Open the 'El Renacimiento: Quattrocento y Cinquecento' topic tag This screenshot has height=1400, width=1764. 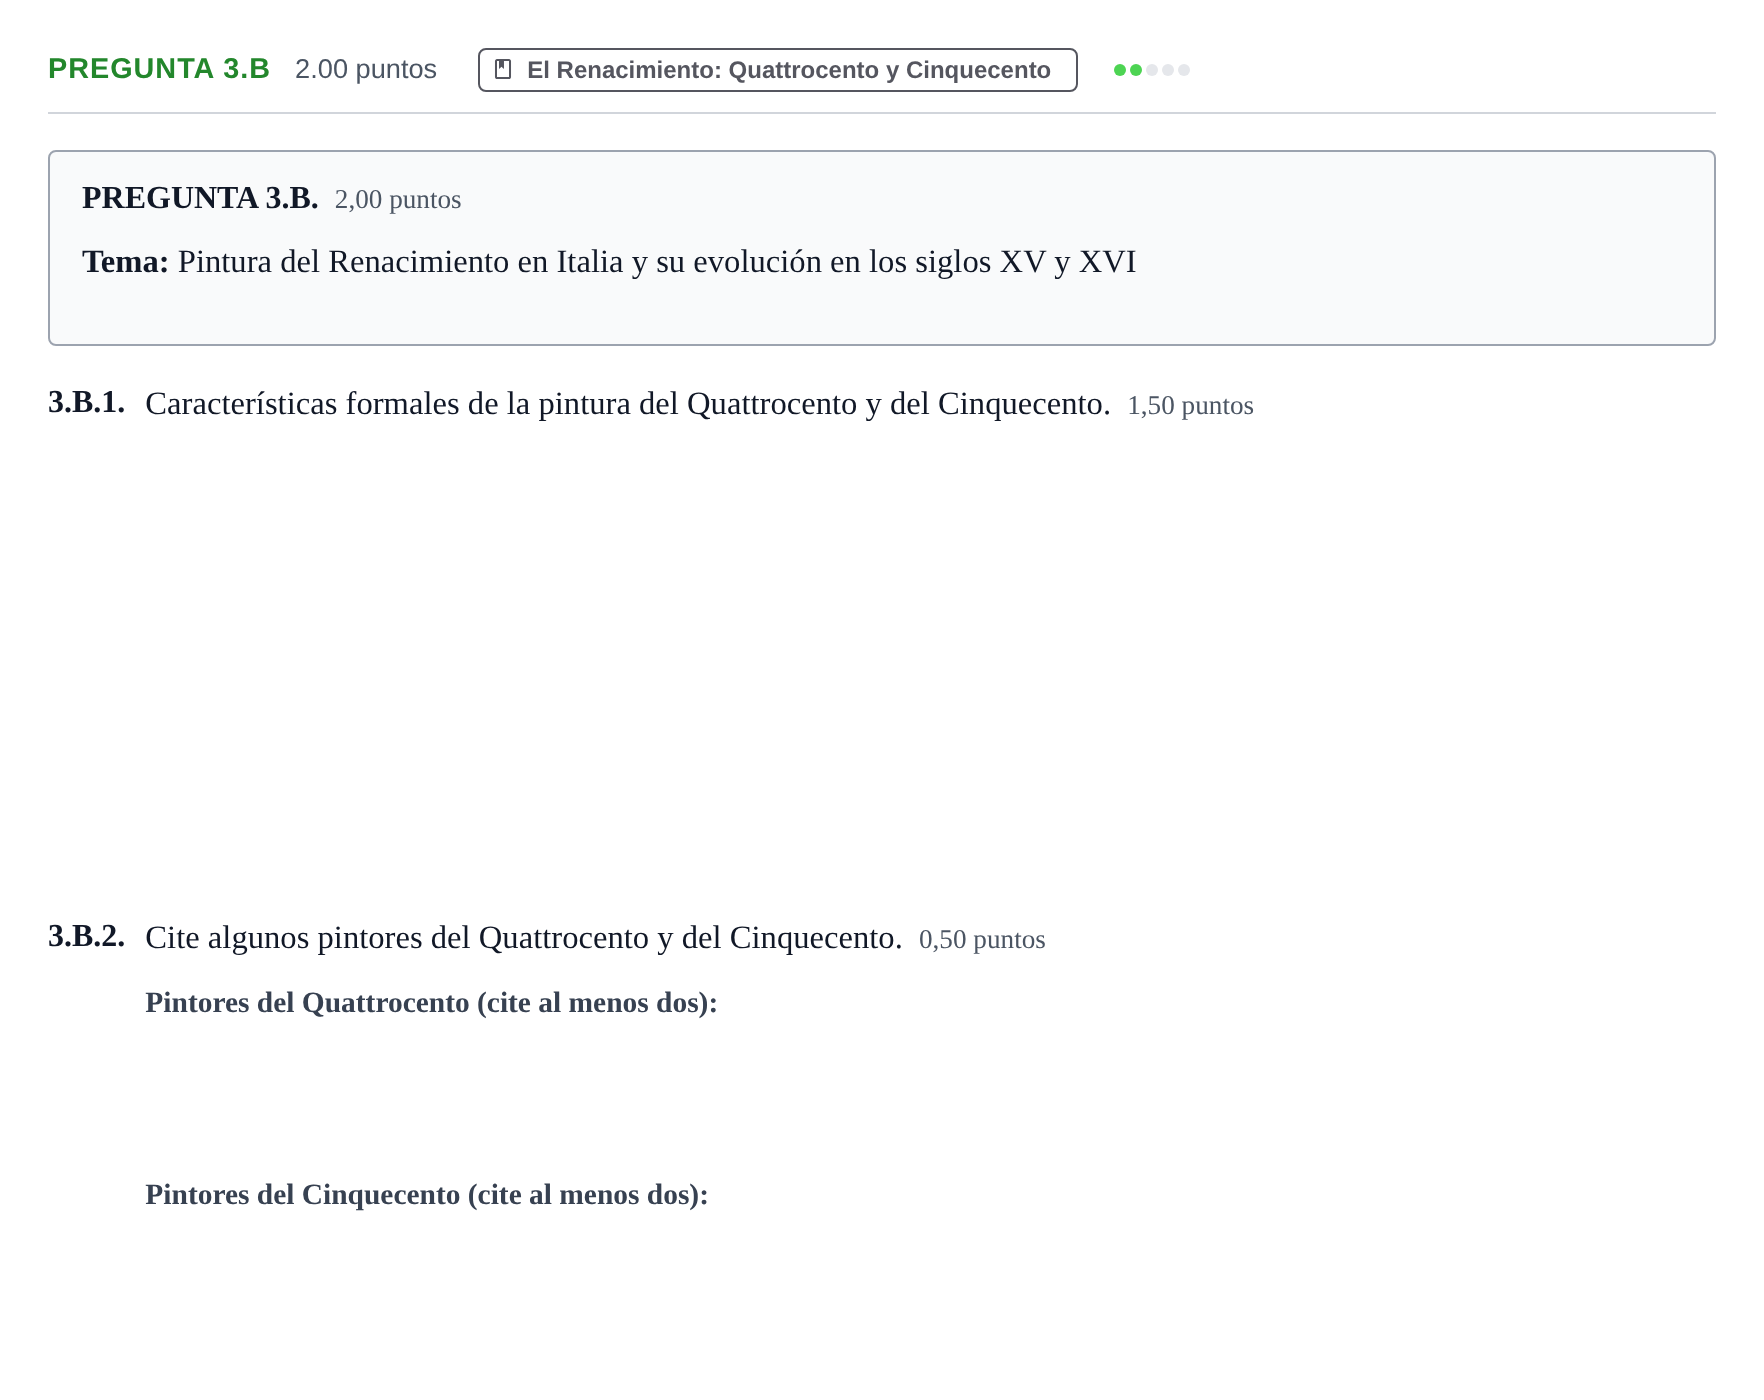(x=777, y=70)
